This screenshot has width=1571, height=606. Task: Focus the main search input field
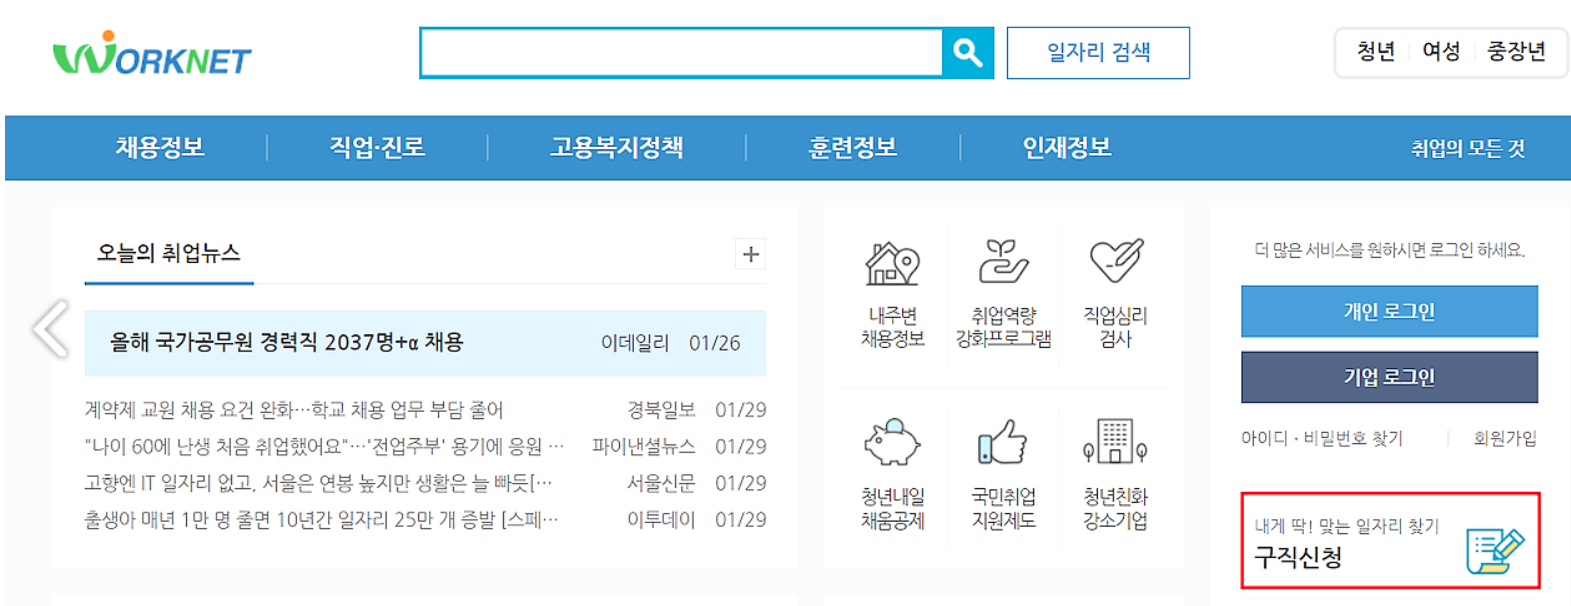click(x=681, y=53)
